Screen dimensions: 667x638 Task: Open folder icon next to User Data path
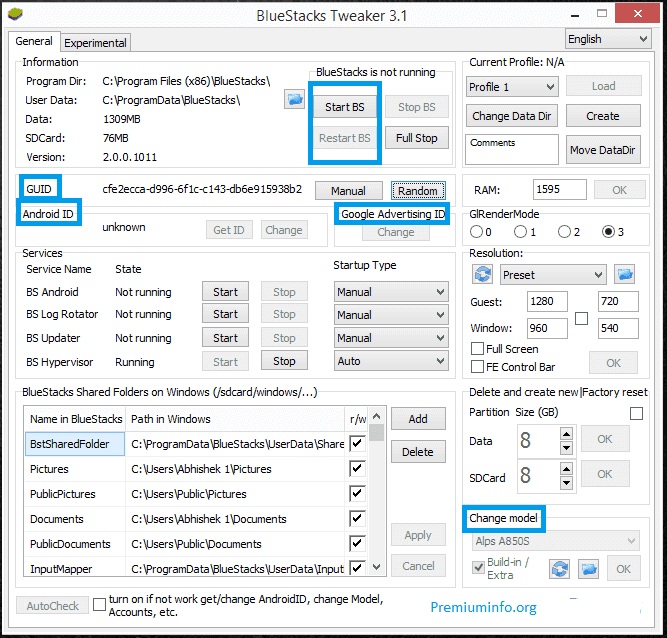coord(294,100)
